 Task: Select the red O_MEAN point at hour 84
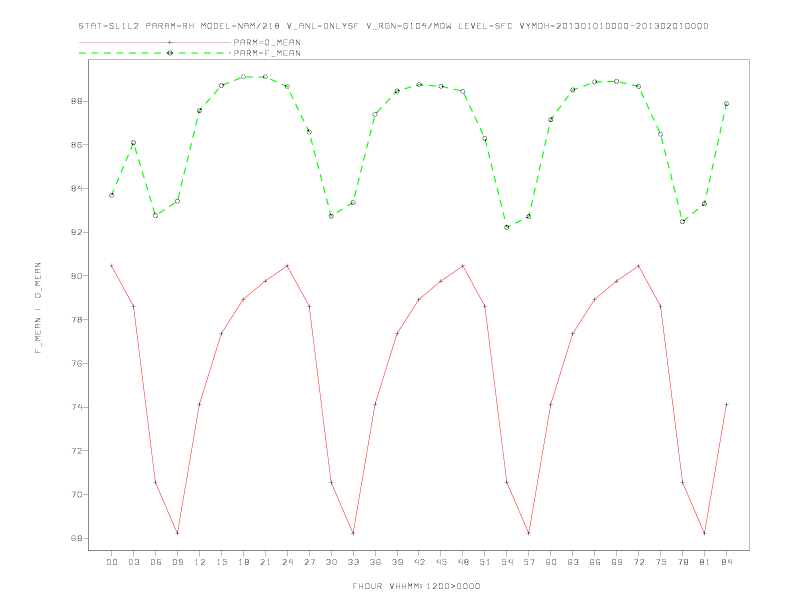[x=726, y=404]
